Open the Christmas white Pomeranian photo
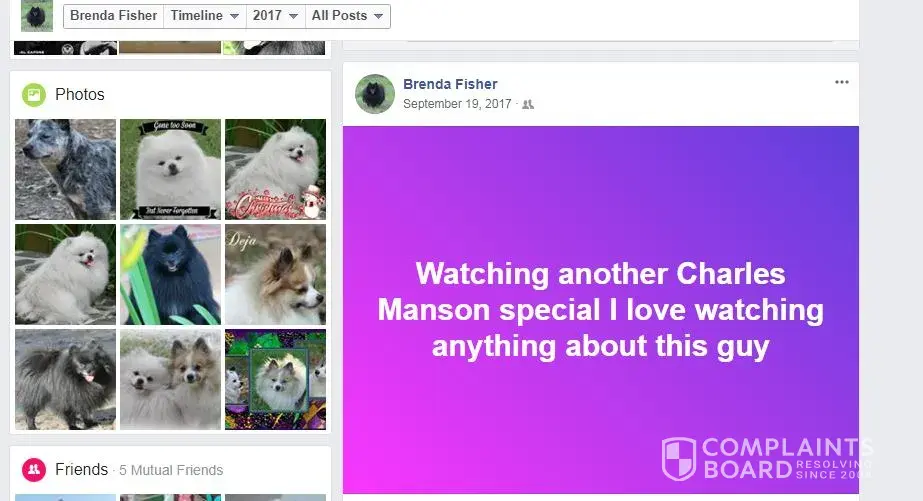 pos(275,170)
